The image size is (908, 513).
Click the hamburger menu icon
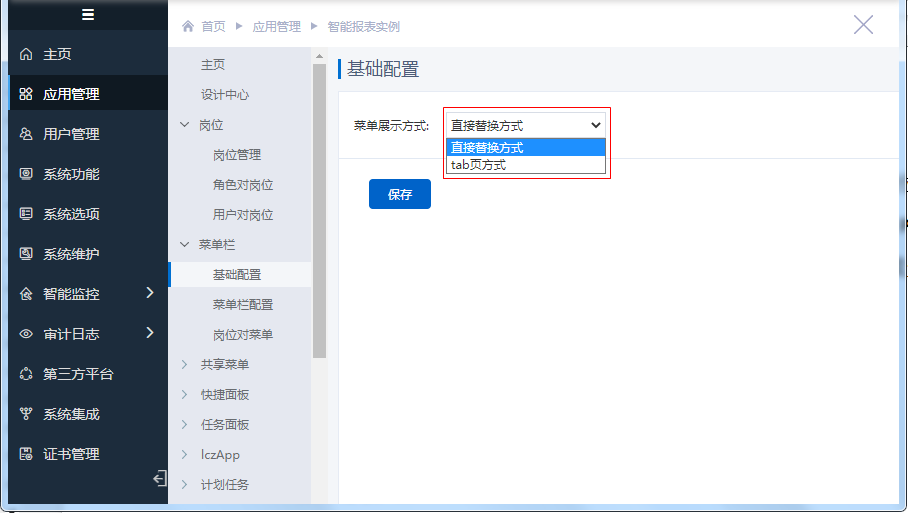(x=88, y=14)
